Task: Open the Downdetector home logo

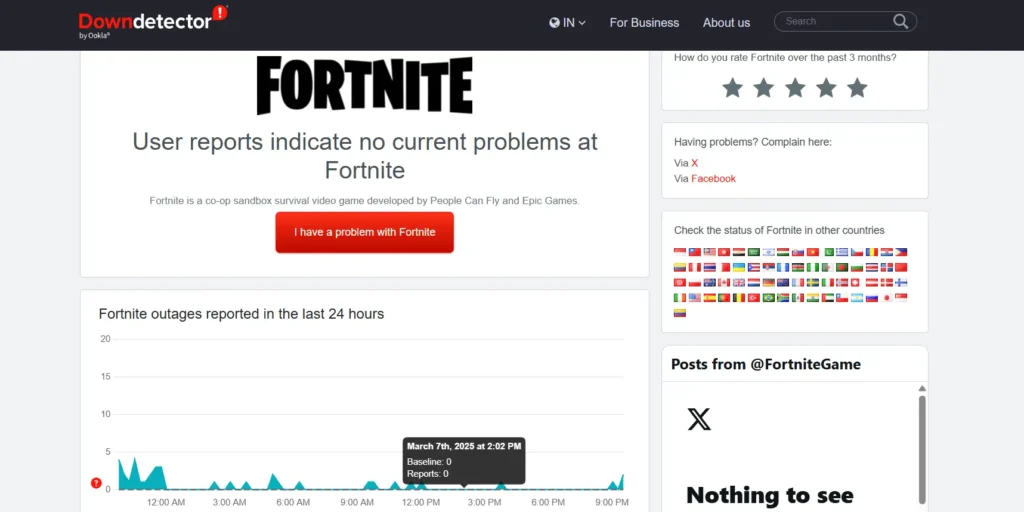Action: click(153, 22)
